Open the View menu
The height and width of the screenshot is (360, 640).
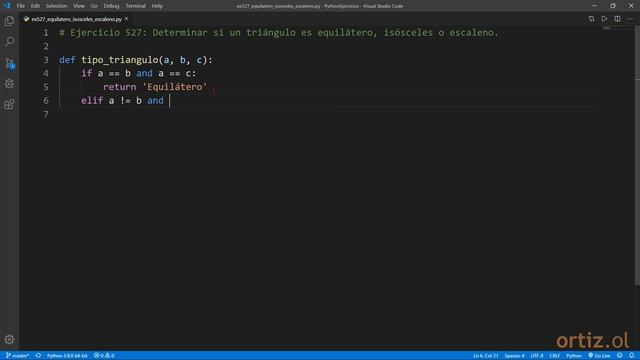coord(79,6)
